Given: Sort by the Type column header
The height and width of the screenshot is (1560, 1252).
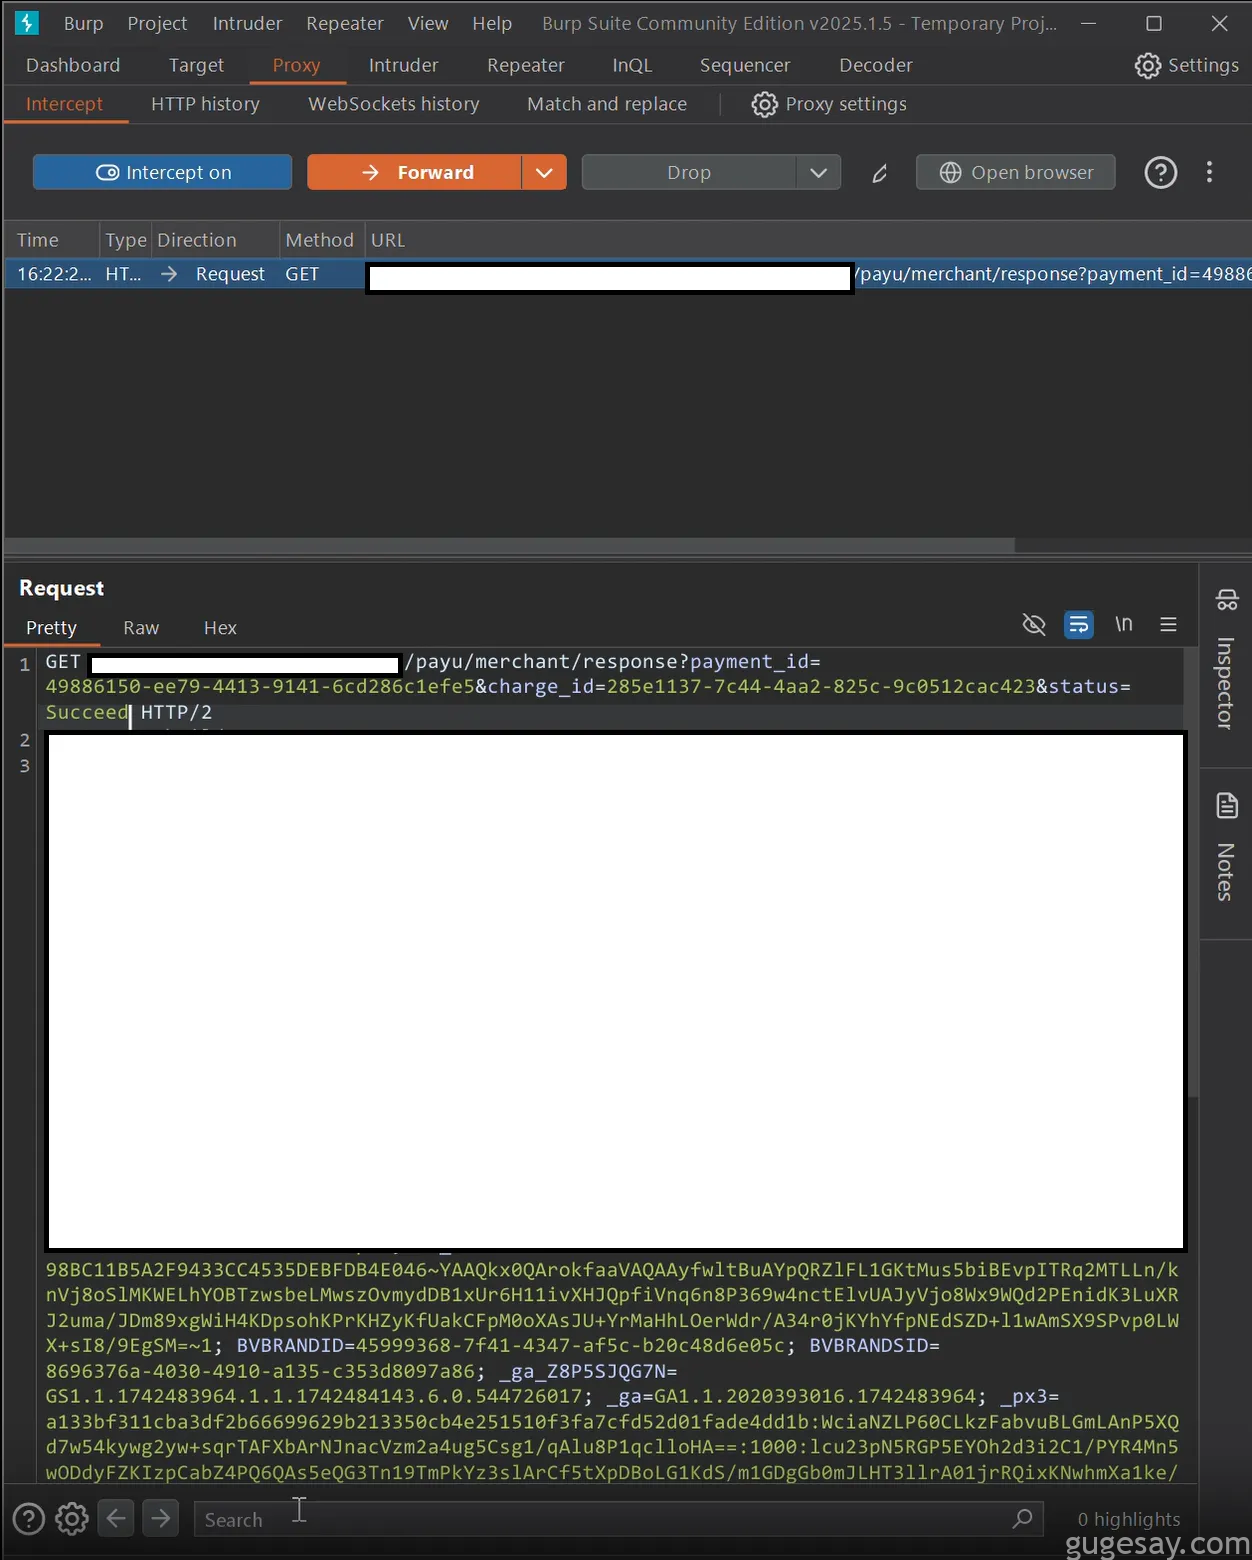Looking at the screenshot, I should (x=126, y=240).
